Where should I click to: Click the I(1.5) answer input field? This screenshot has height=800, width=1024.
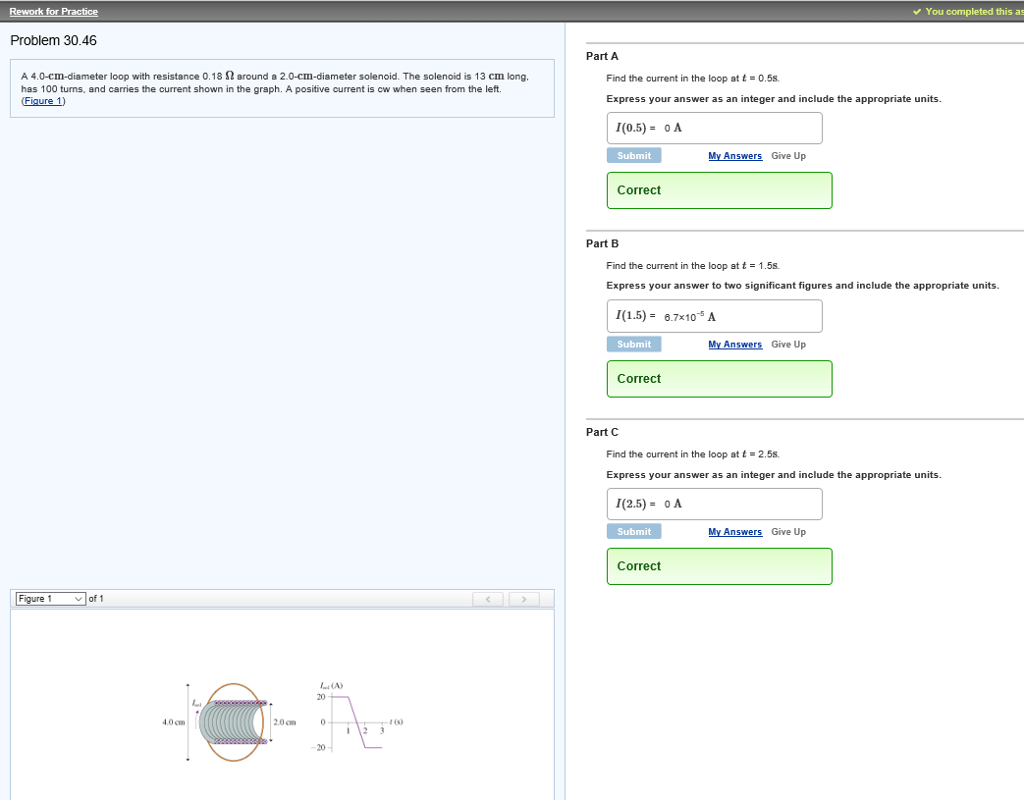(x=714, y=315)
